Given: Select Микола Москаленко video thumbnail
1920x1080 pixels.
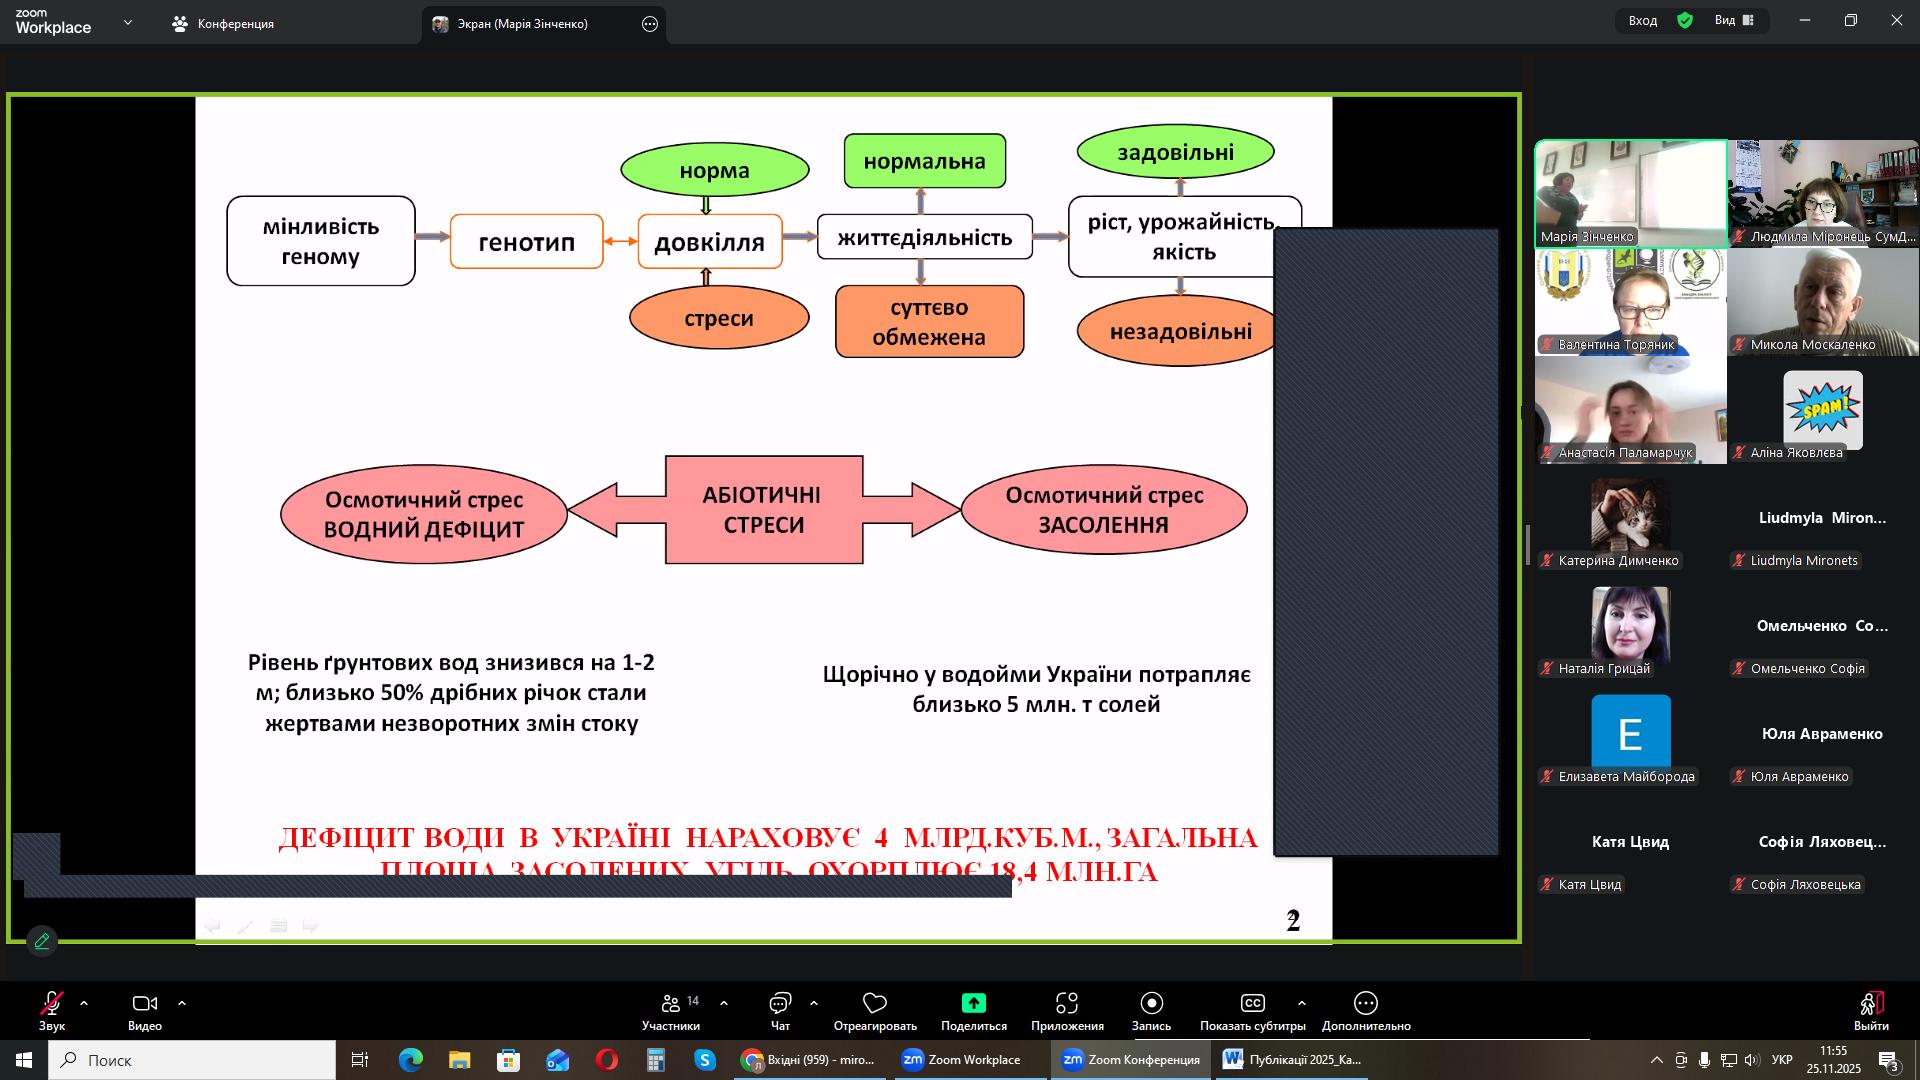Looking at the screenshot, I should point(1822,302).
